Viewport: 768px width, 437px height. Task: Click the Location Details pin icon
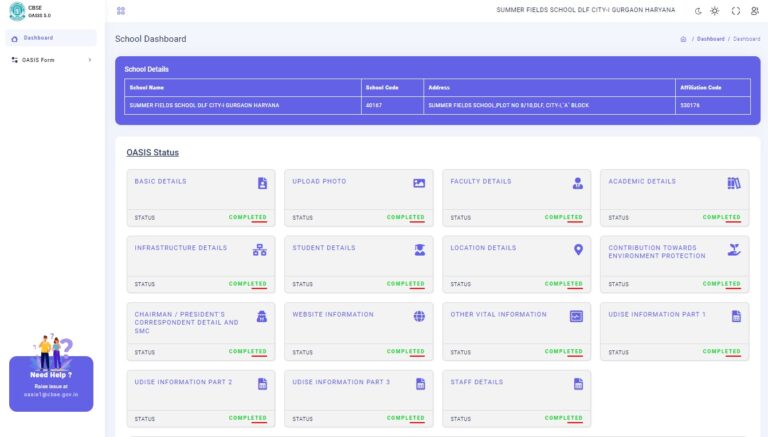[577, 249]
